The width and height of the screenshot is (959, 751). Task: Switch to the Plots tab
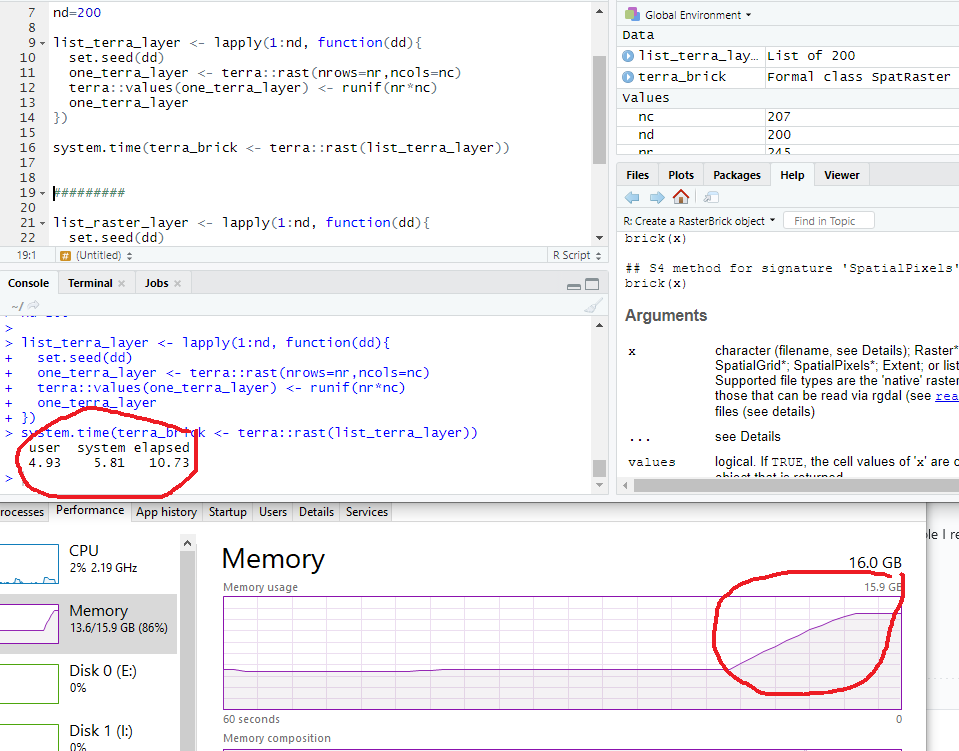point(680,174)
